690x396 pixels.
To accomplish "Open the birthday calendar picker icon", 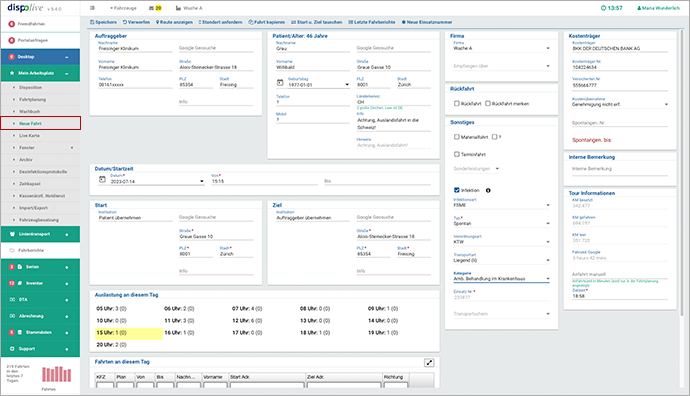I will pos(280,82).
